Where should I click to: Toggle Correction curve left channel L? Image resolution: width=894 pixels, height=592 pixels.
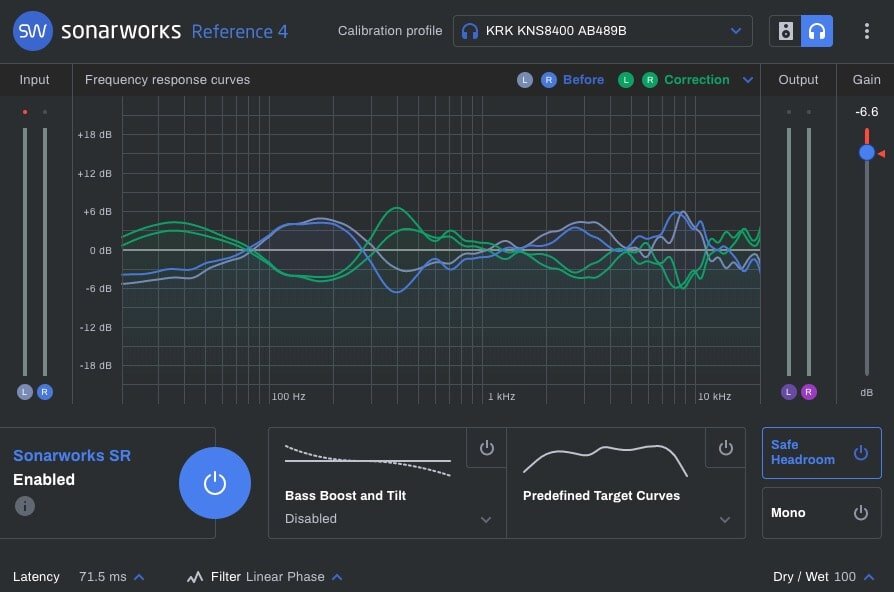[625, 80]
